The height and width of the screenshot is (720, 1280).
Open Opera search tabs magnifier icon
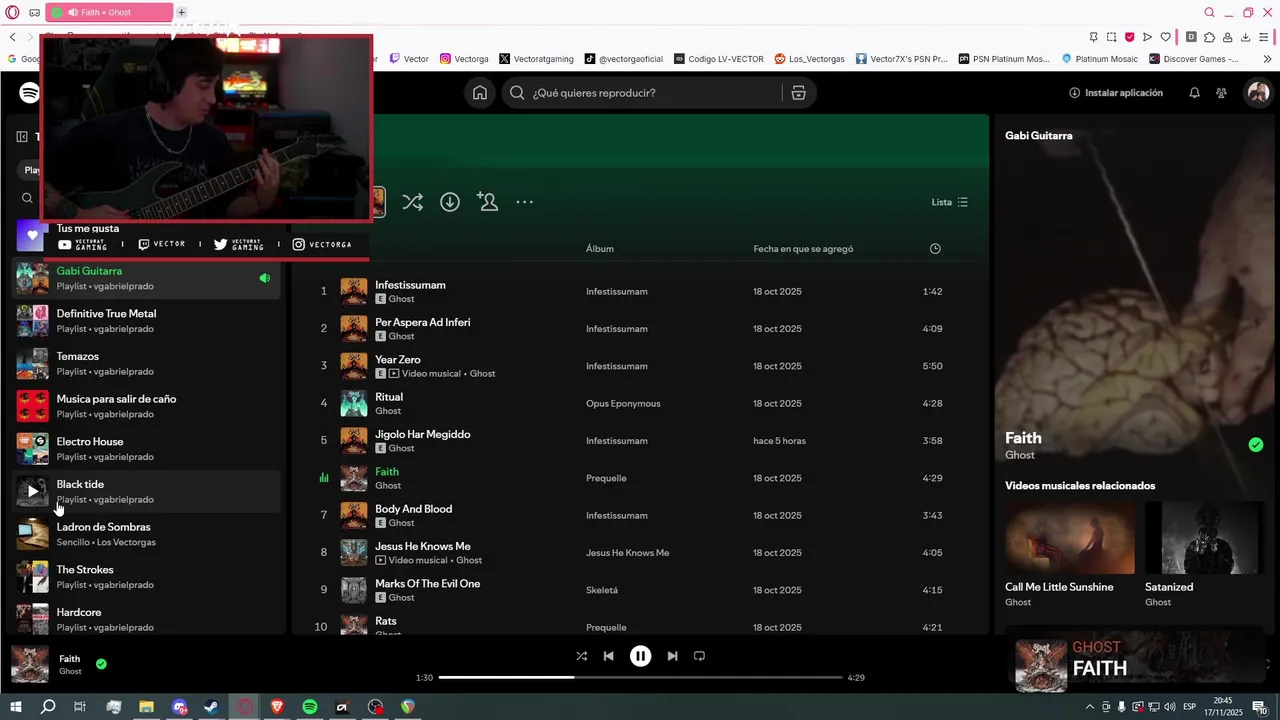coord(1209,13)
